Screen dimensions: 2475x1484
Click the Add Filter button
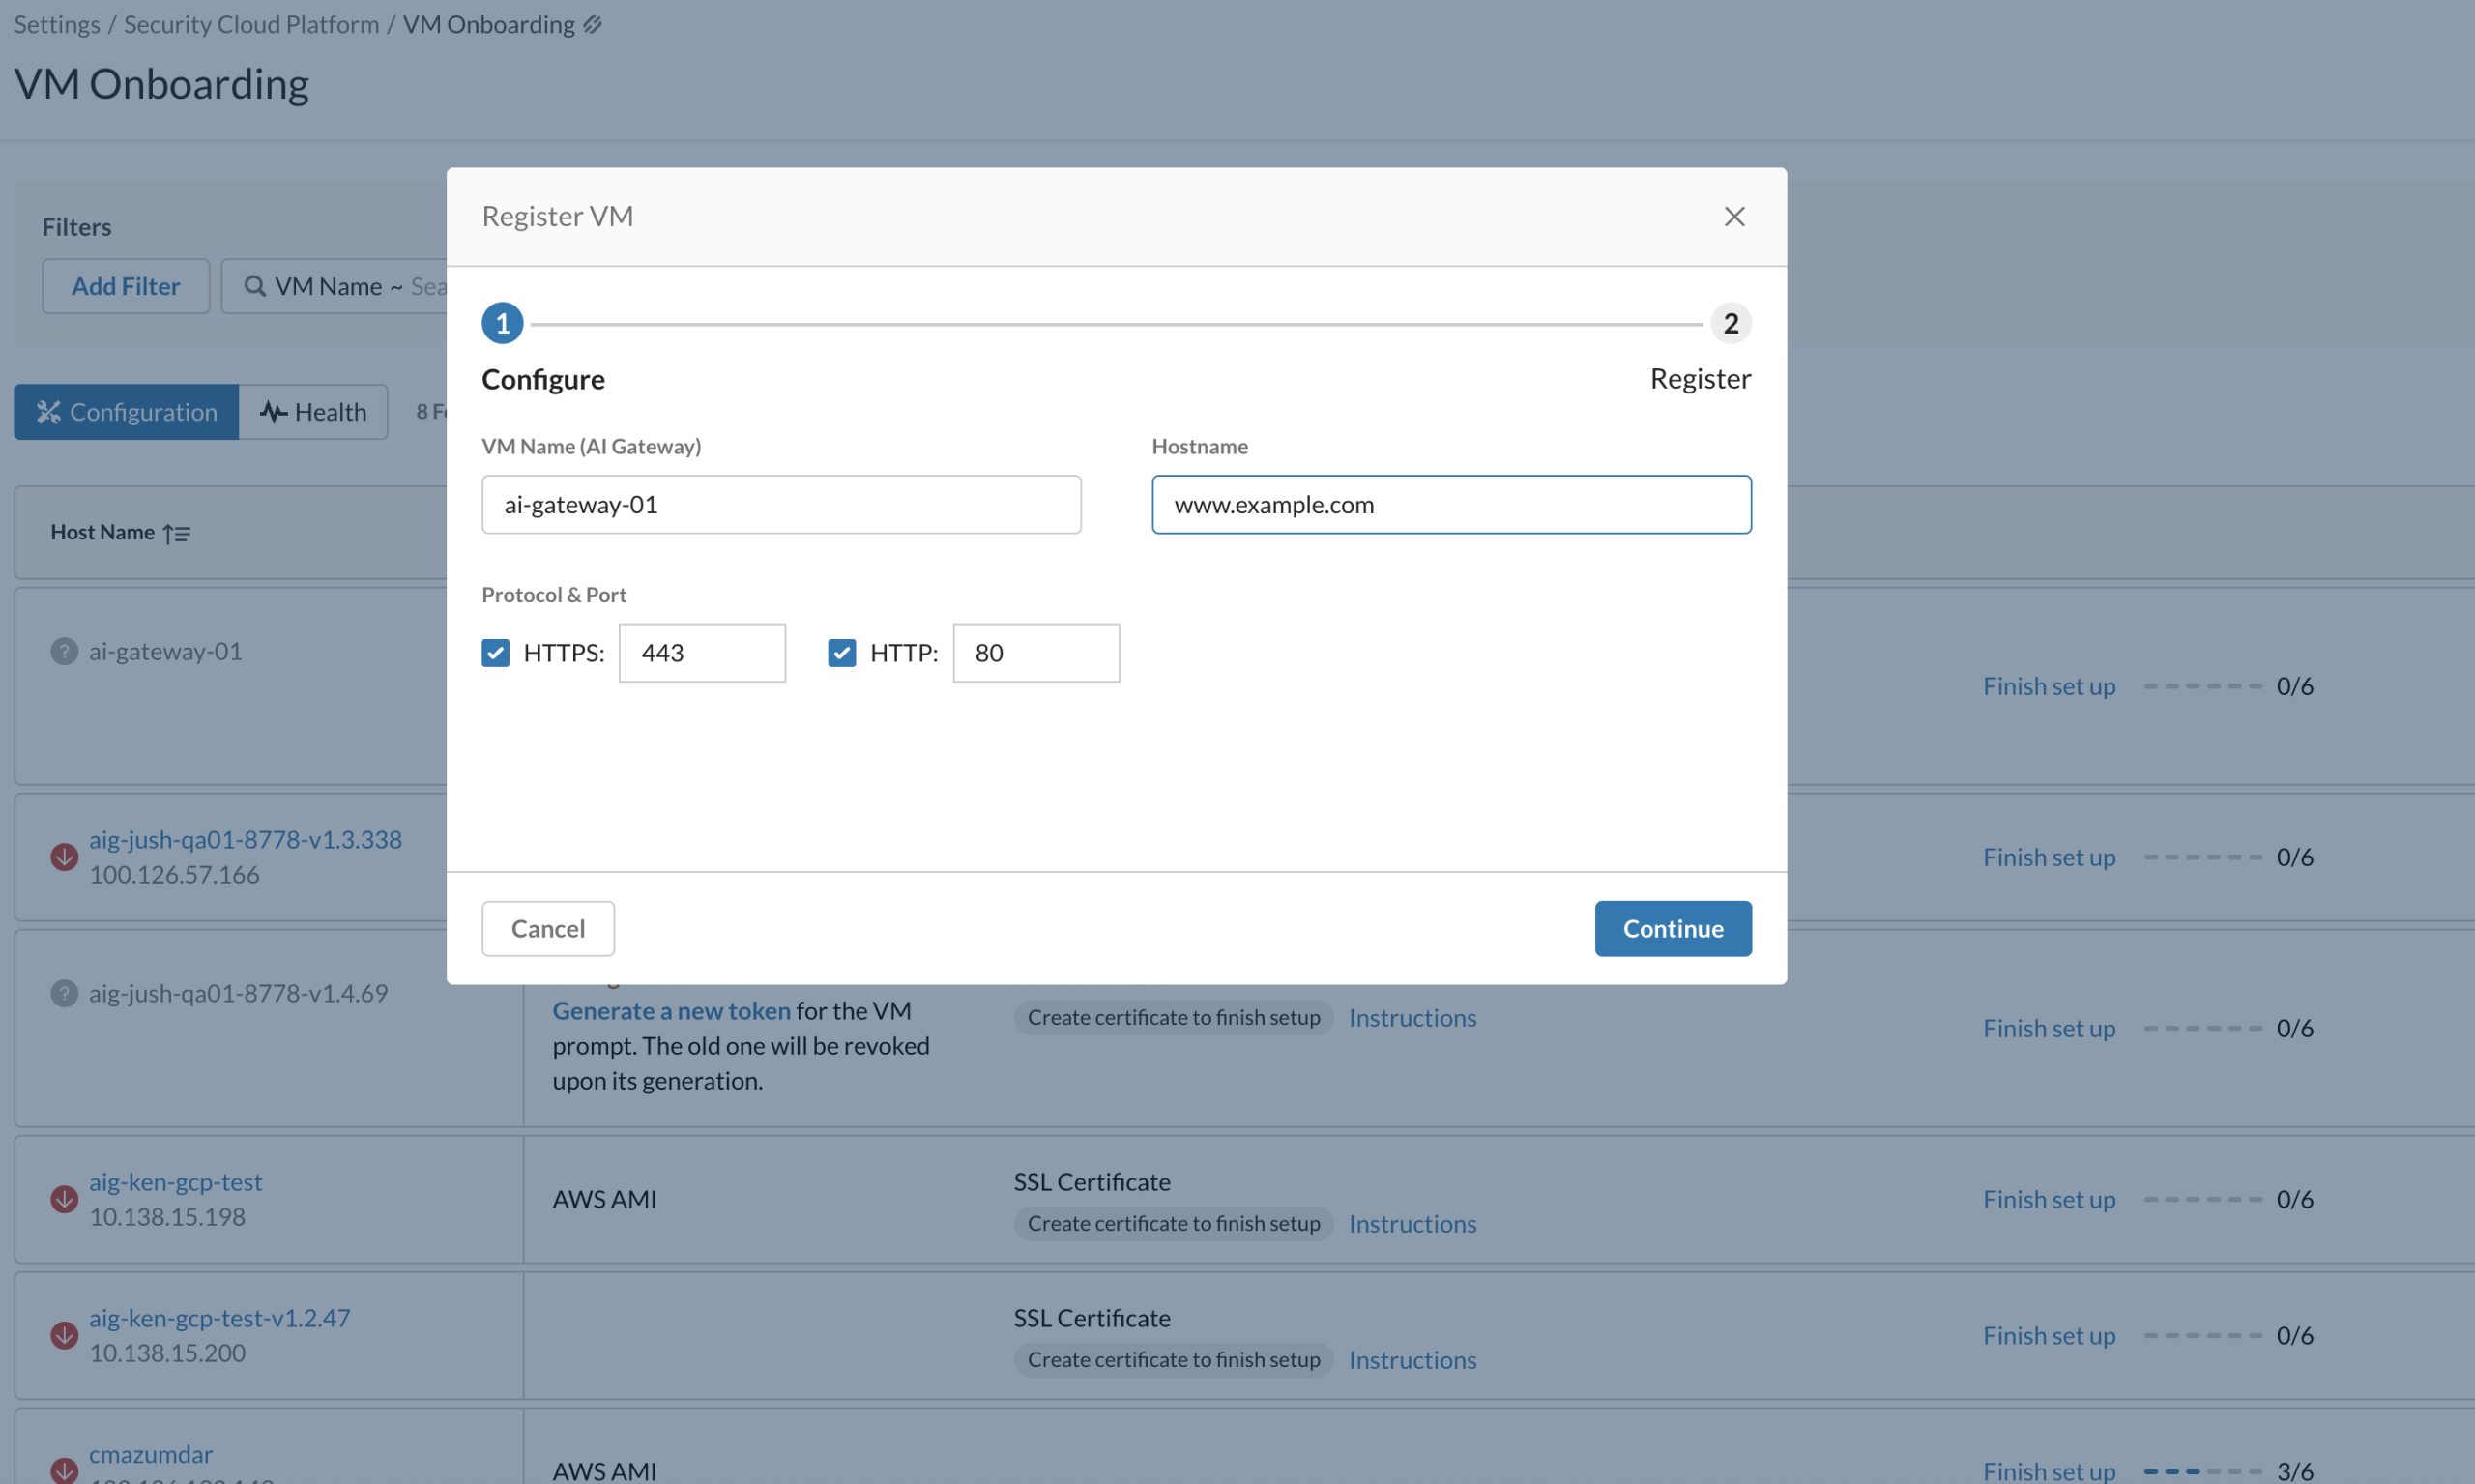(126, 286)
